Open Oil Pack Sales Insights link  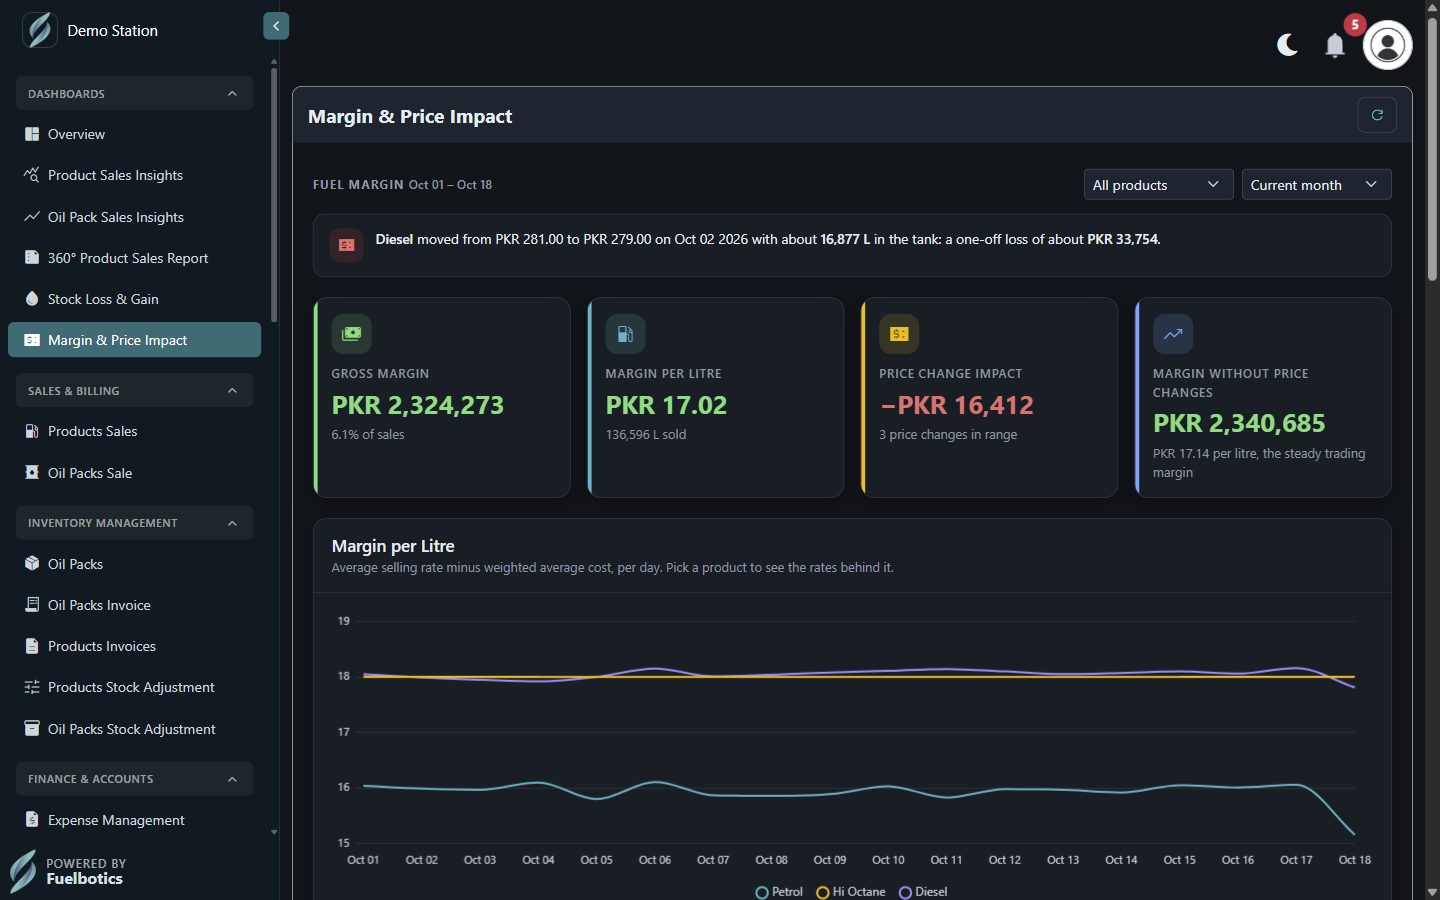pos(134,217)
